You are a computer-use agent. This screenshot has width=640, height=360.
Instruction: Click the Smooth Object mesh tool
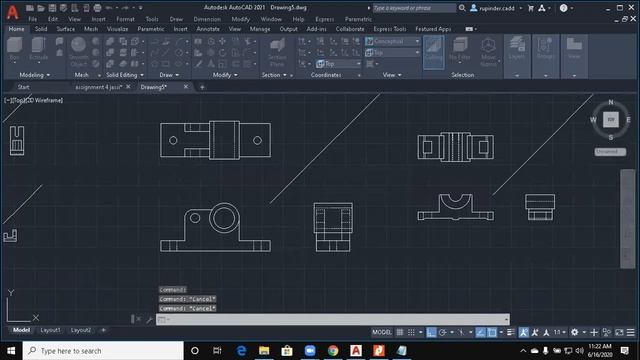[x=78, y=52]
